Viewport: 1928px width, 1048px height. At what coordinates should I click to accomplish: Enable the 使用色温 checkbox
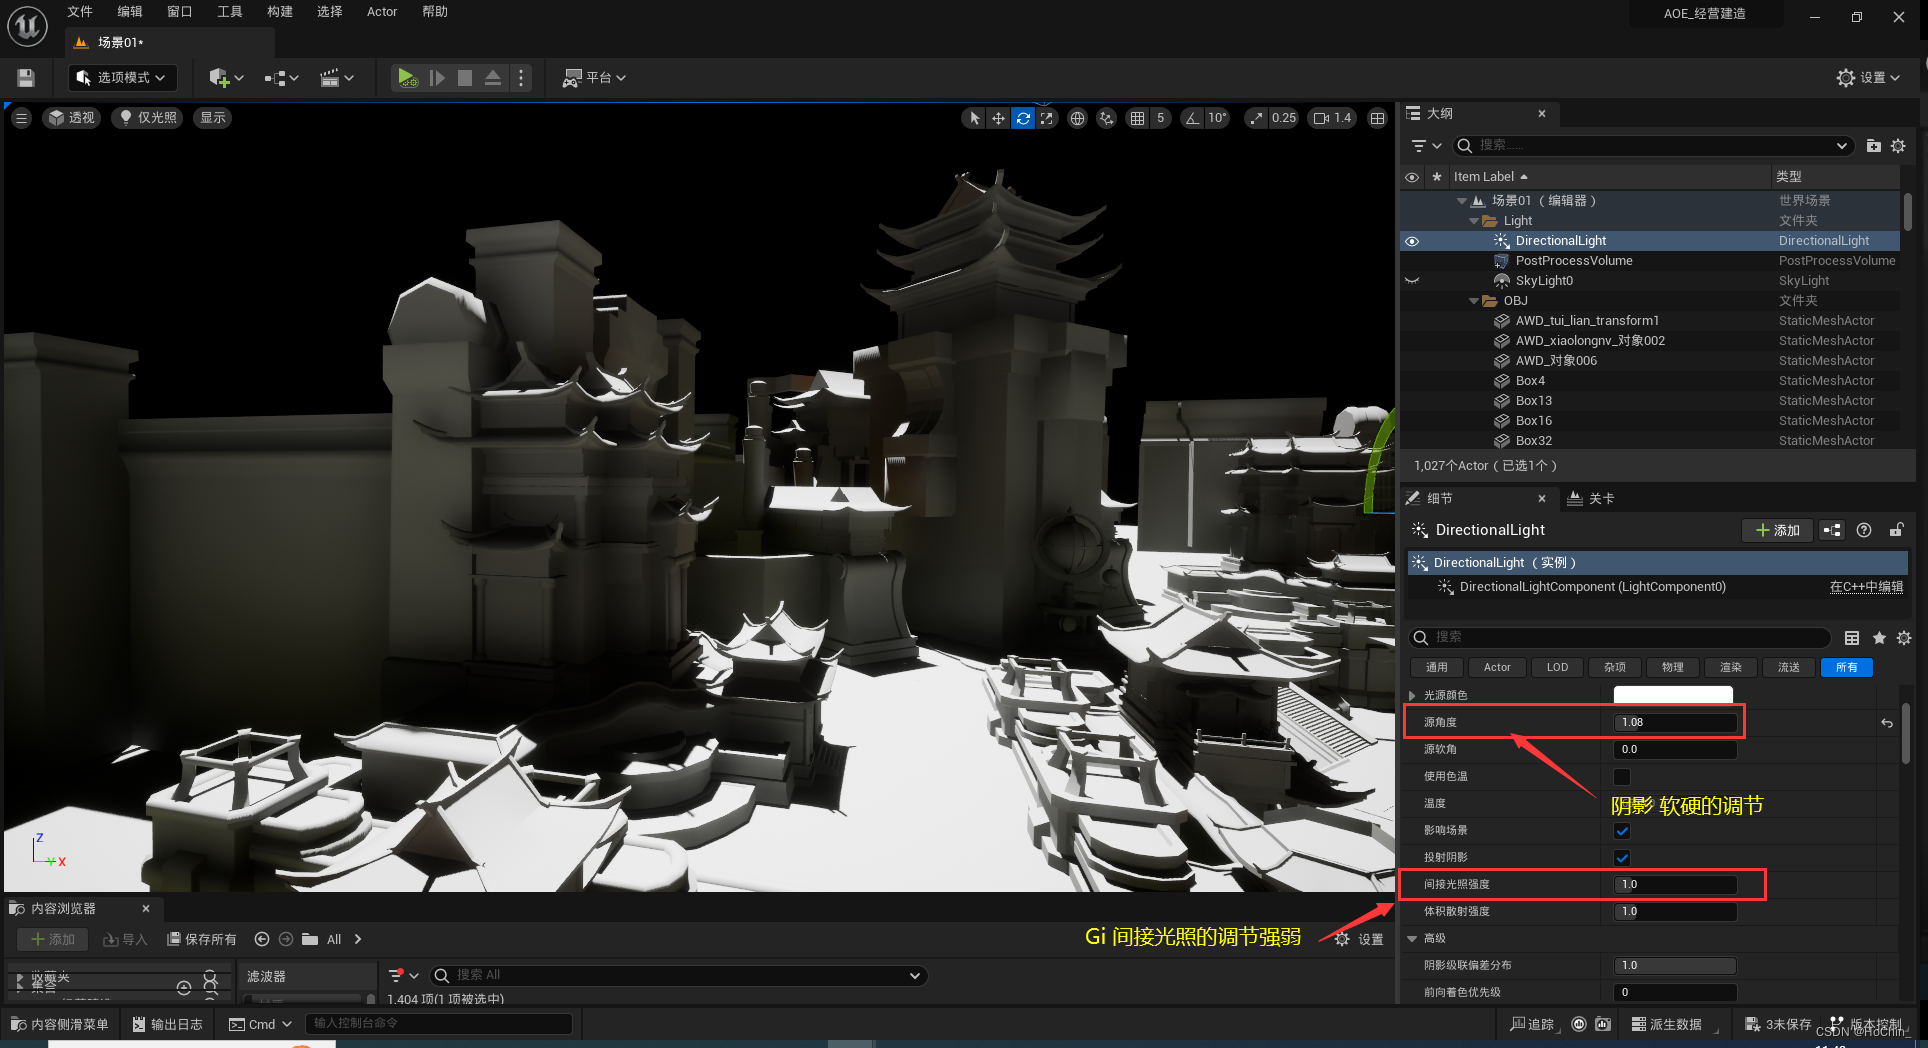click(x=1621, y=776)
